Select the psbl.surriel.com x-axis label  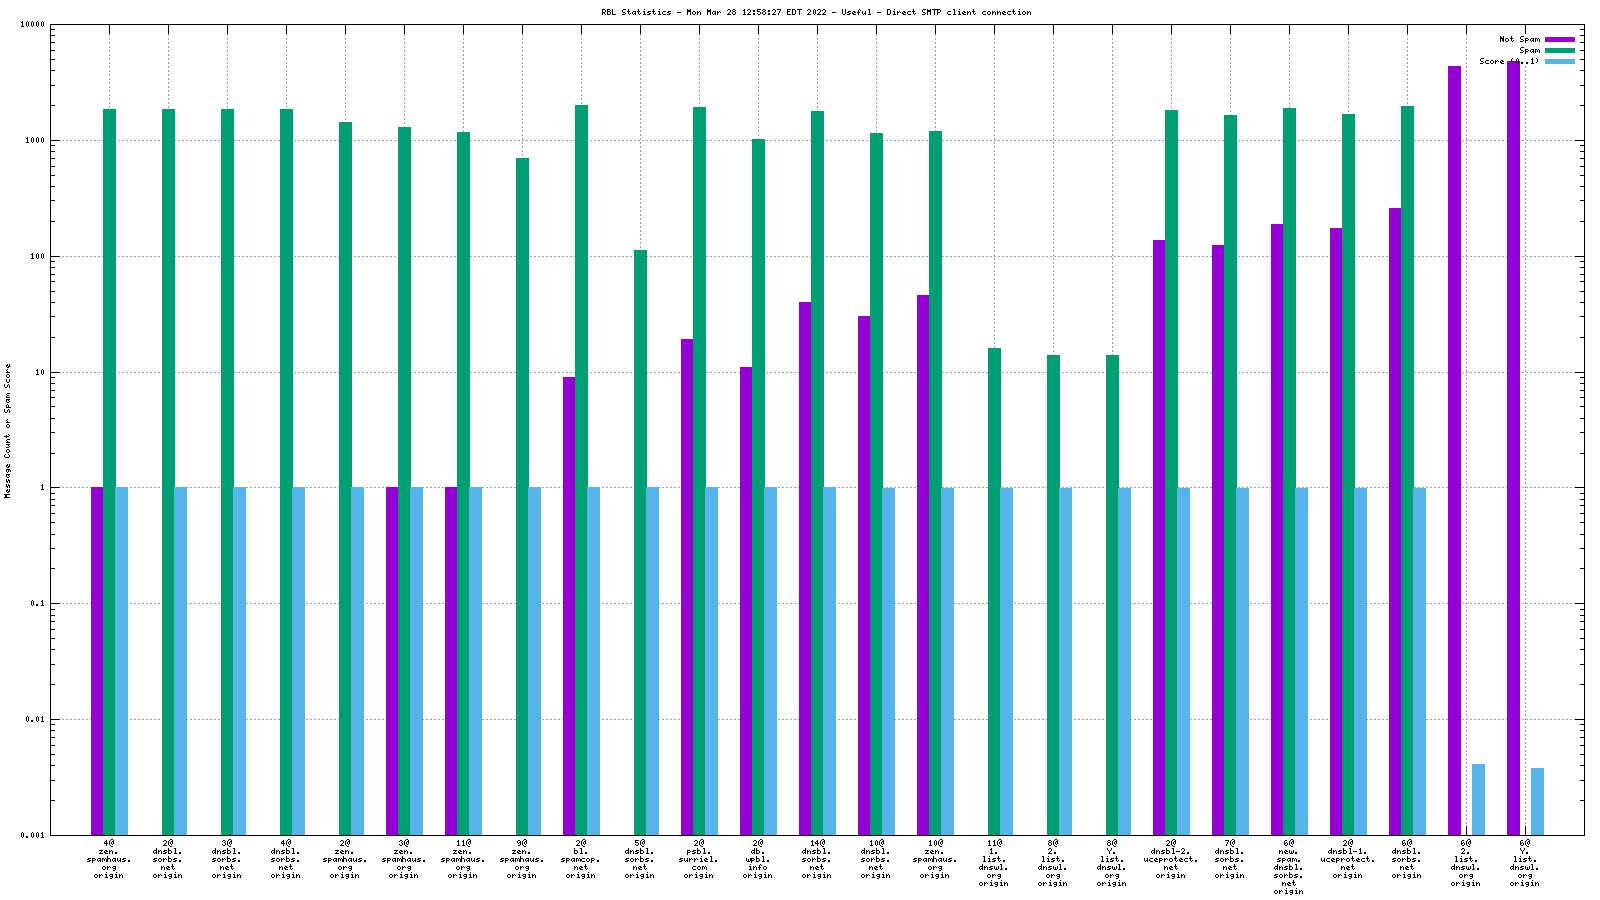(x=698, y=859)
